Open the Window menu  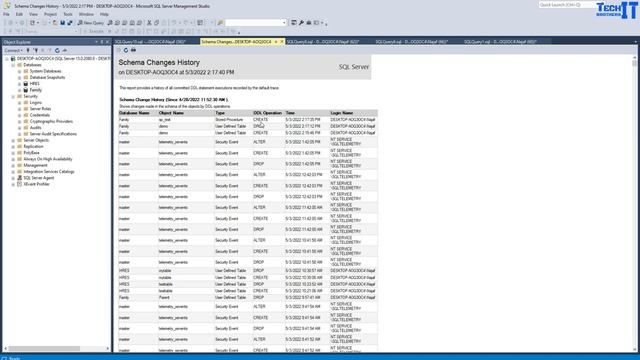(86, 14)
